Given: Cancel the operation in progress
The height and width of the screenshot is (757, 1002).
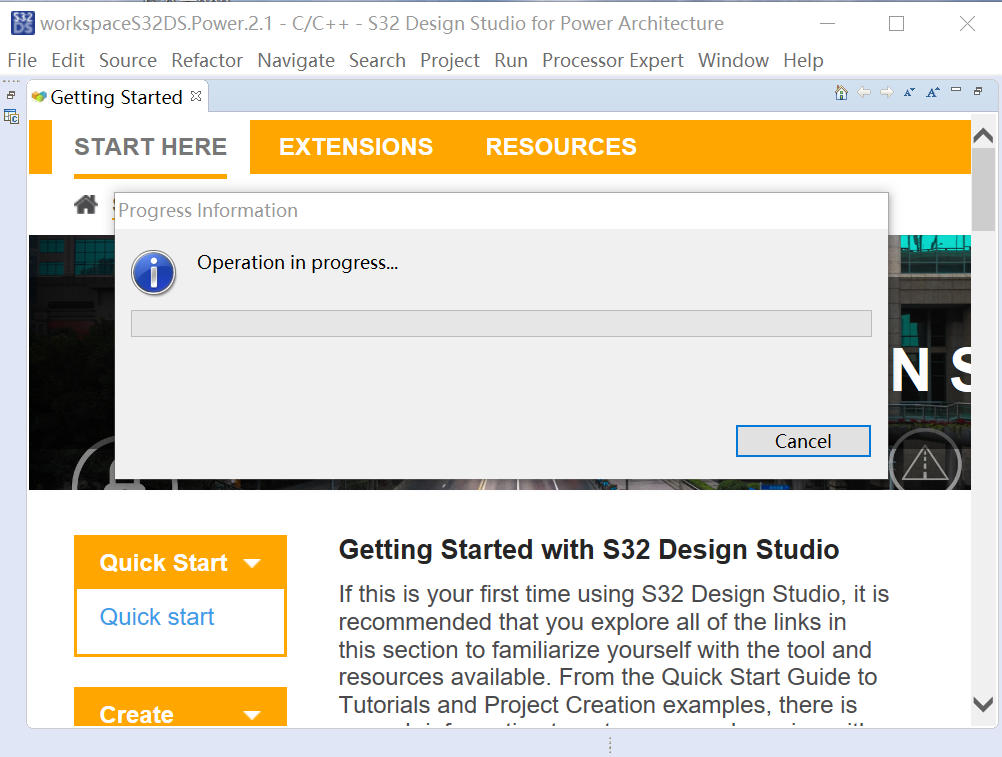Looking at the screenshot, I should pyautogui.click(x=803, y=441).
